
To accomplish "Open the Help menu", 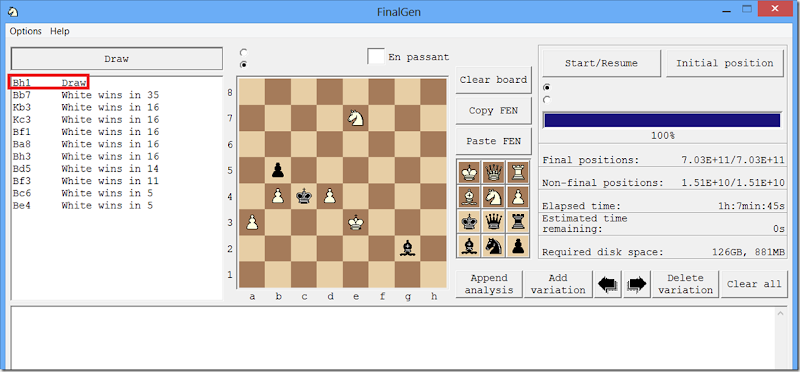I will pyautogui.click(x=60, y=31).
